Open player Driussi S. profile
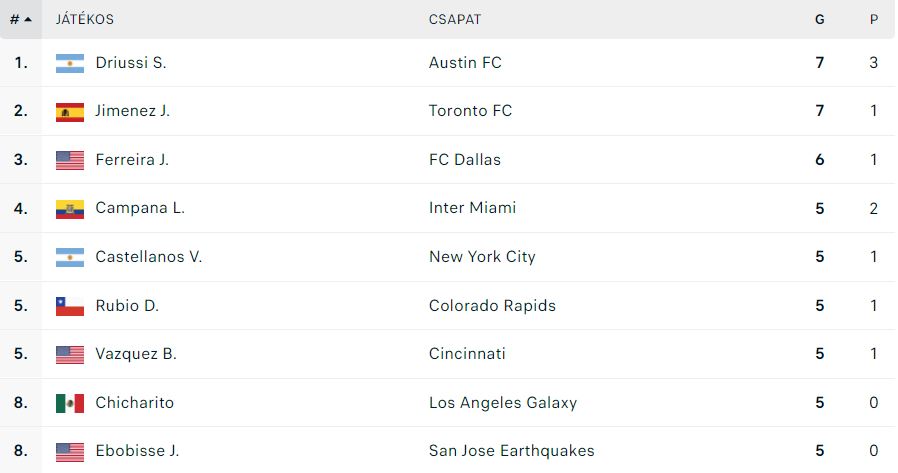Screen dimensions: 898x473 [x=131, y=62]
